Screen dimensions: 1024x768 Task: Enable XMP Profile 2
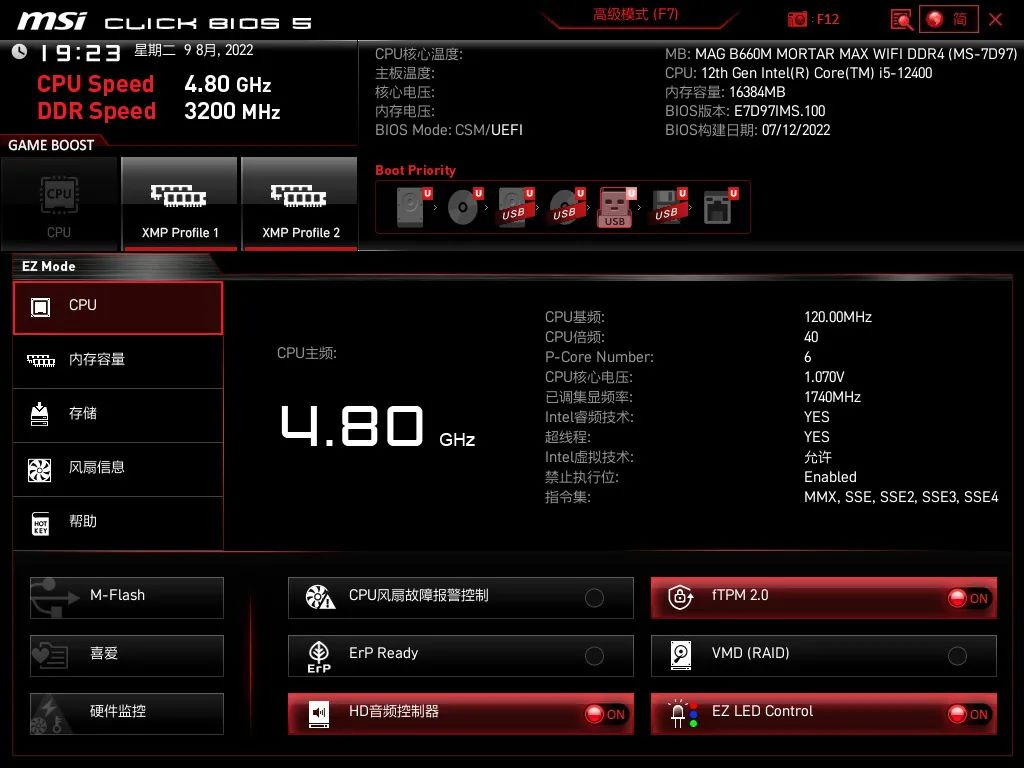pyautogui.click(x=300, y=204)
